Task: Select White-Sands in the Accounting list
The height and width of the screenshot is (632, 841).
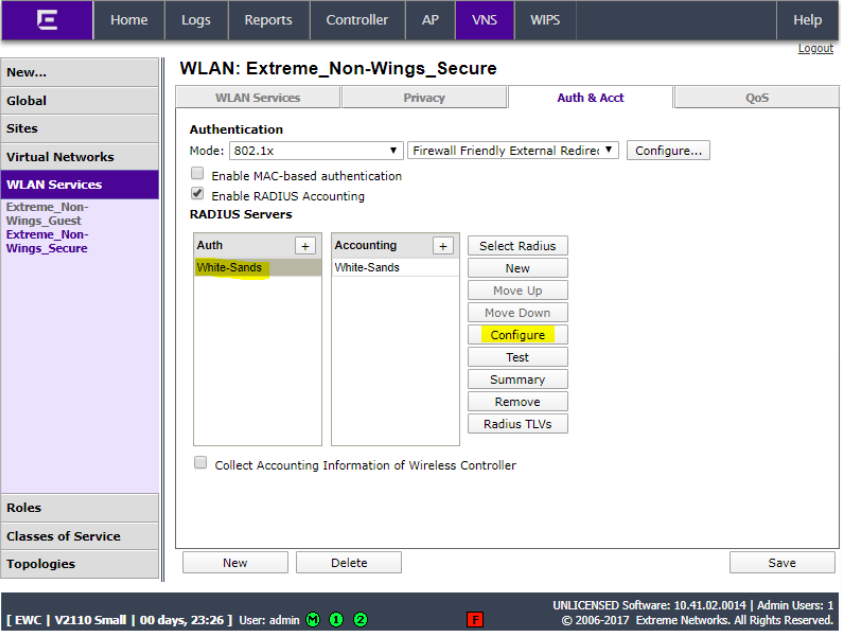Action: [x=395, y=267]
